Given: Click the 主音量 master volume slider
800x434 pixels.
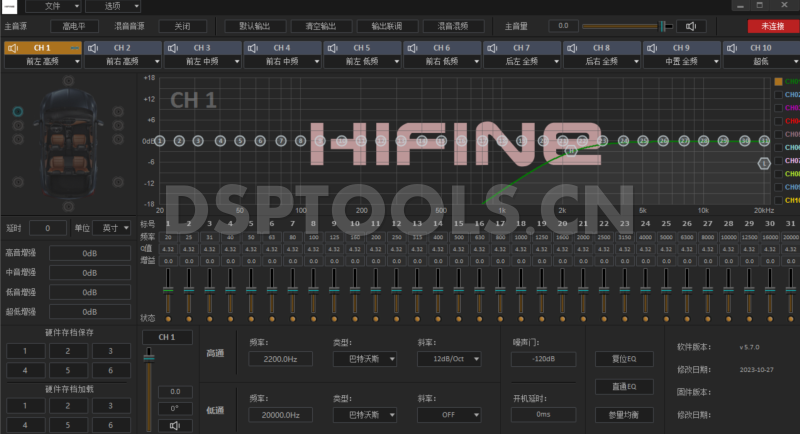Looking at the screenshot, I should (x=628, y=26).
